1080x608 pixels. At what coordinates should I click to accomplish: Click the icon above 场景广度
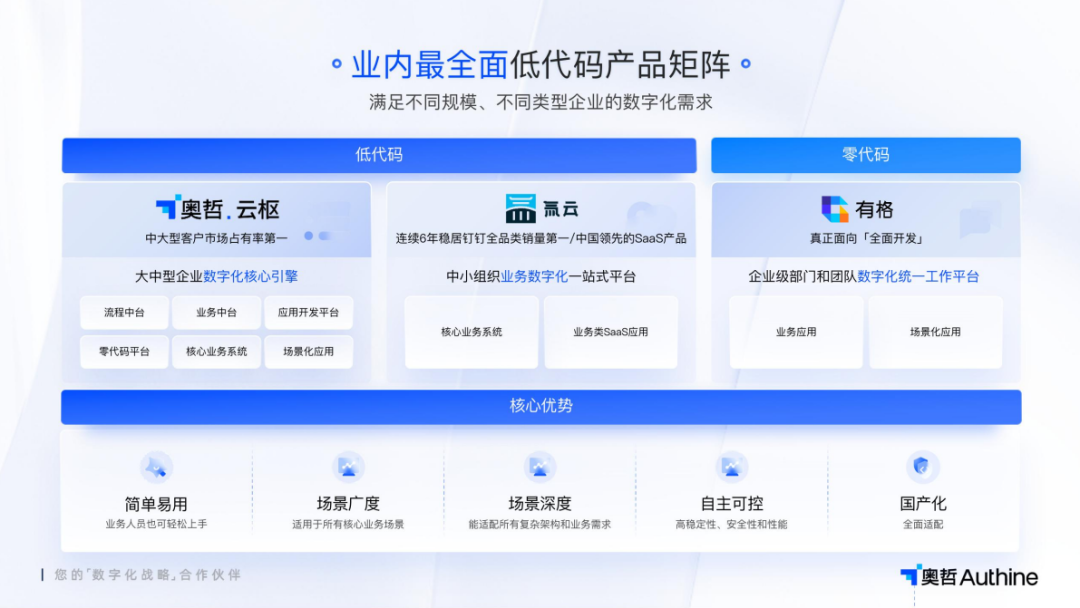348,468
